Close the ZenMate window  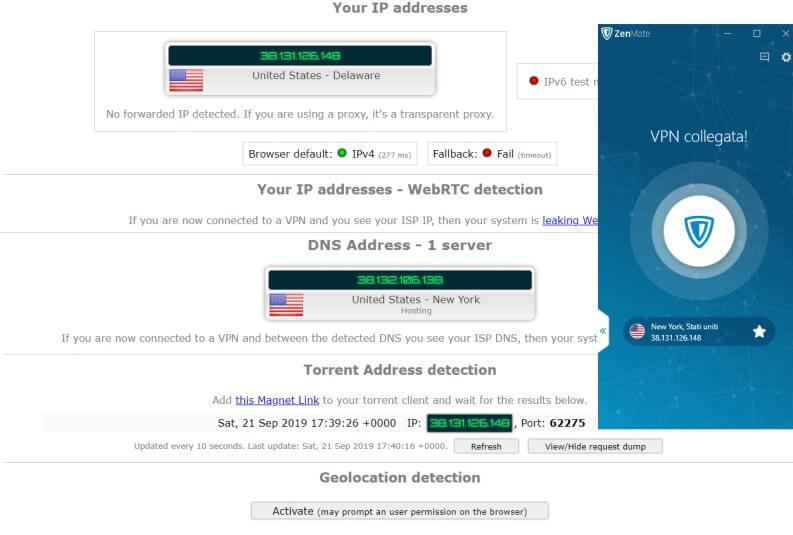pos(786,33)
